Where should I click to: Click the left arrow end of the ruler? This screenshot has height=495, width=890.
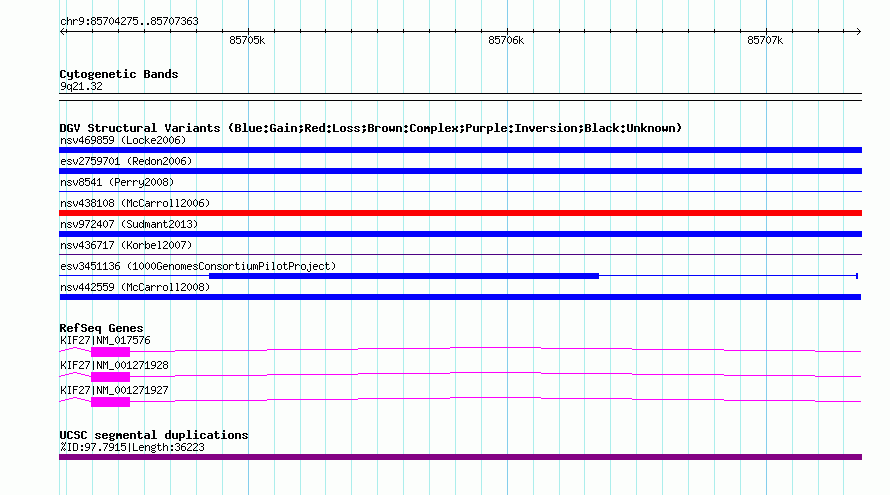(62, 31)
